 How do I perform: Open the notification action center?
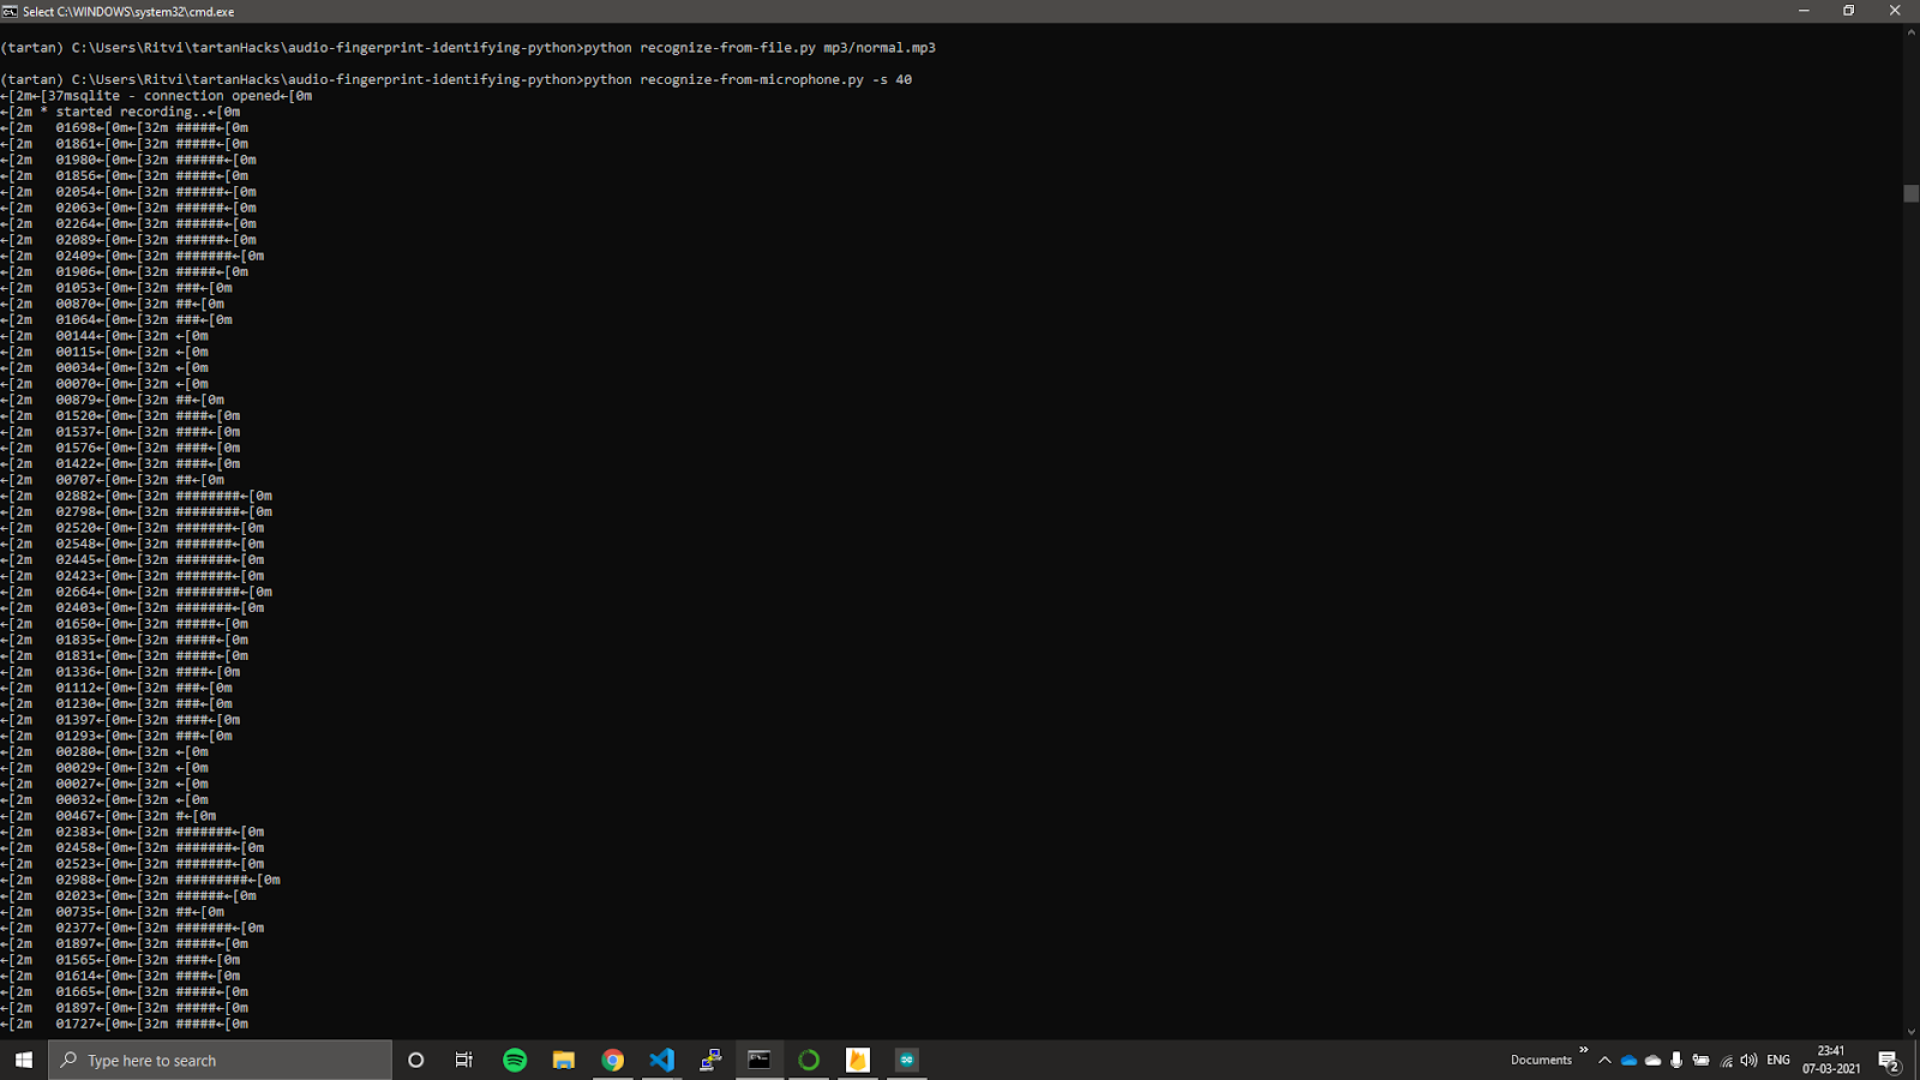[1888, 1060]
